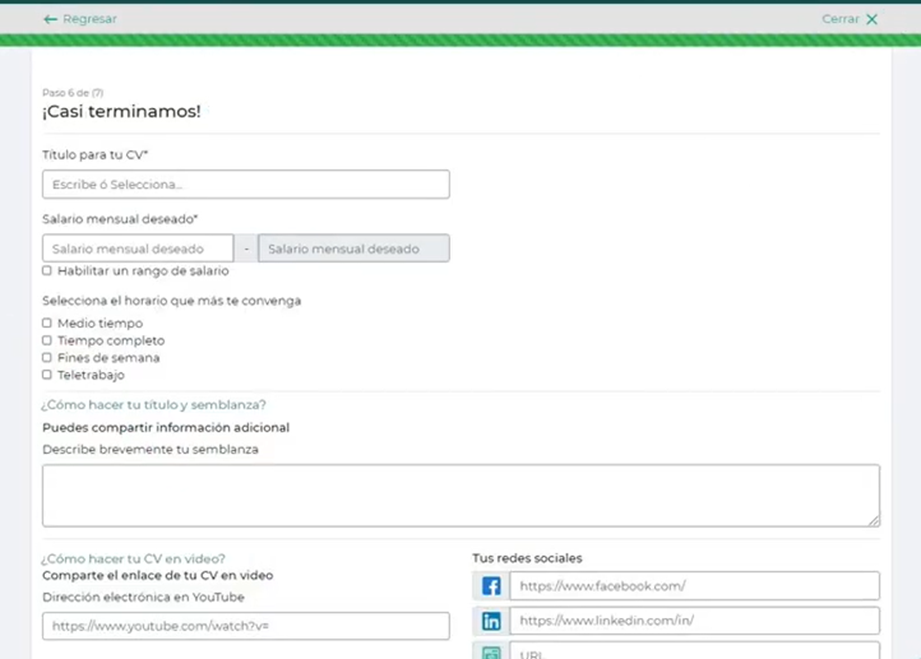Click the Tus redes sociales label
Viewport: 921px width, 659px height.
(527, 558)
